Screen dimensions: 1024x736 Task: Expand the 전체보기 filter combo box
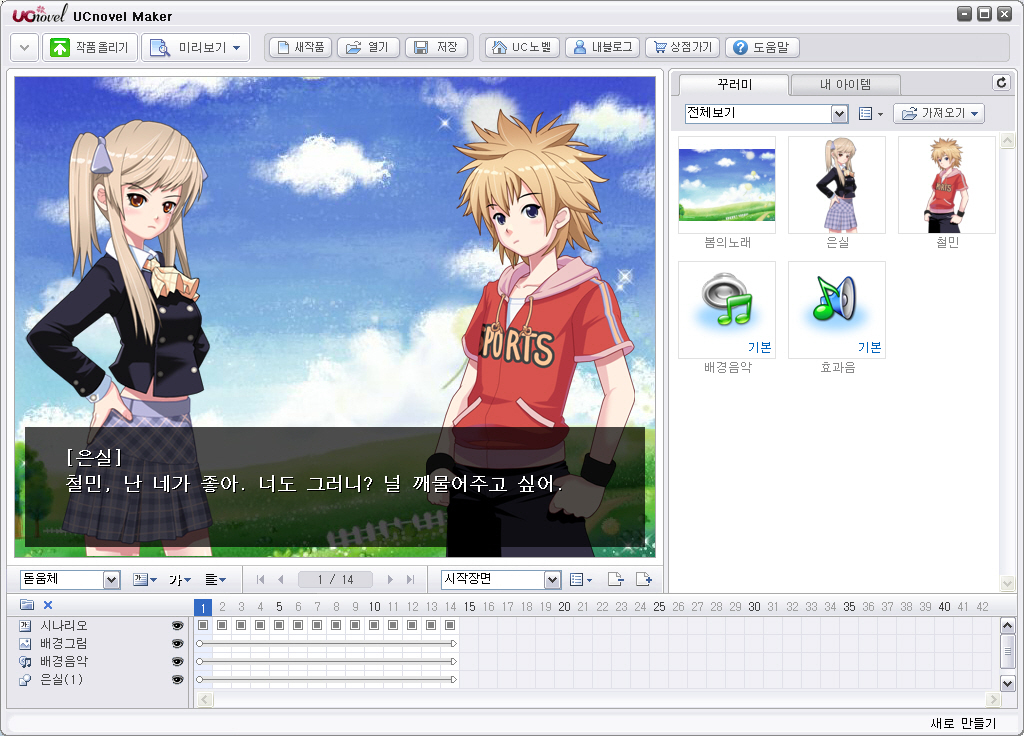tap(839, 114)
